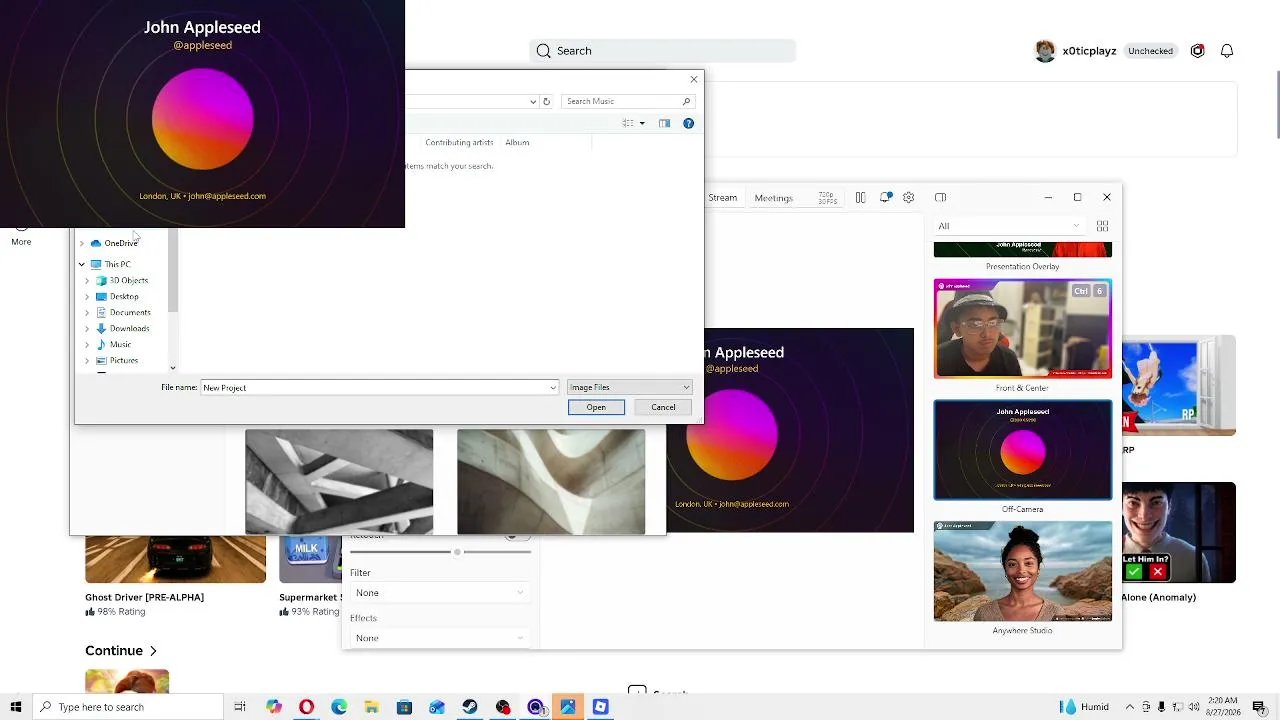Switch to the Meetings tab in Camo
Viewport: 1280px width, 720px height.
click(774, 198)
